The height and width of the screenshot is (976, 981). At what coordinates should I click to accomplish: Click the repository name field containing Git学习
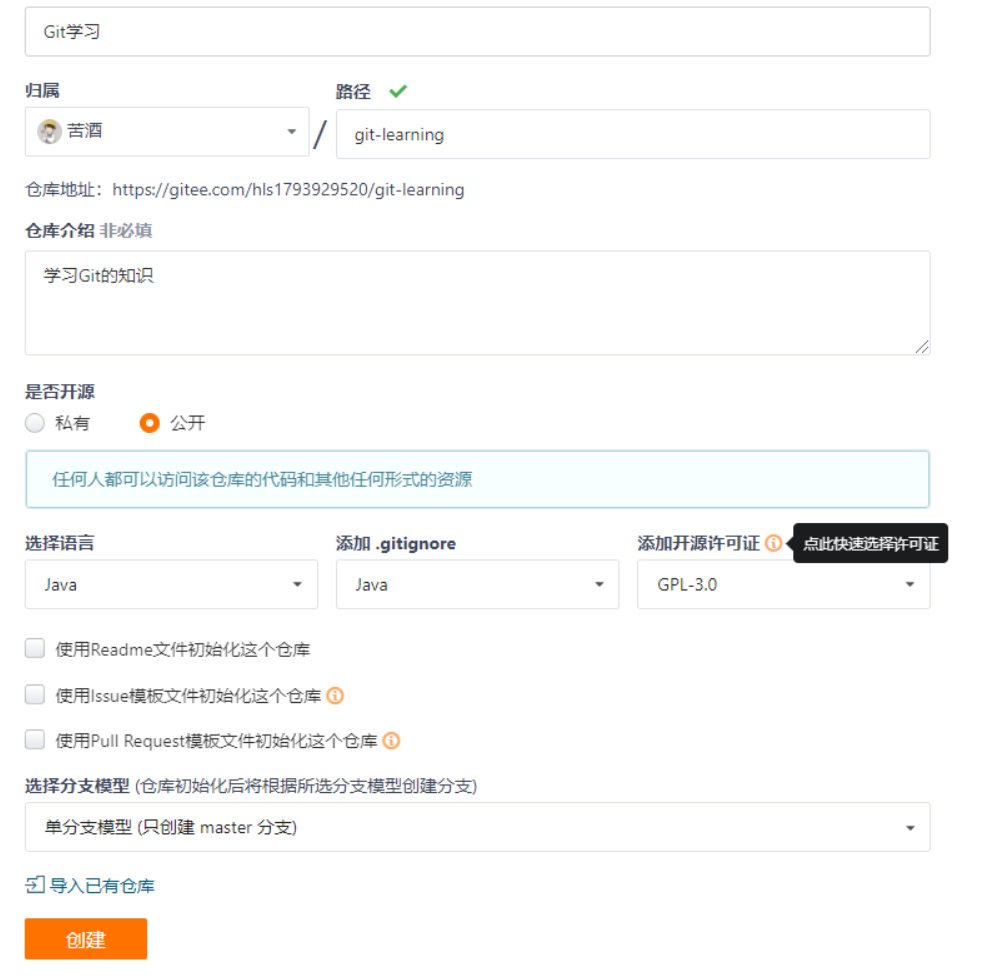click(x=477, y=31)
